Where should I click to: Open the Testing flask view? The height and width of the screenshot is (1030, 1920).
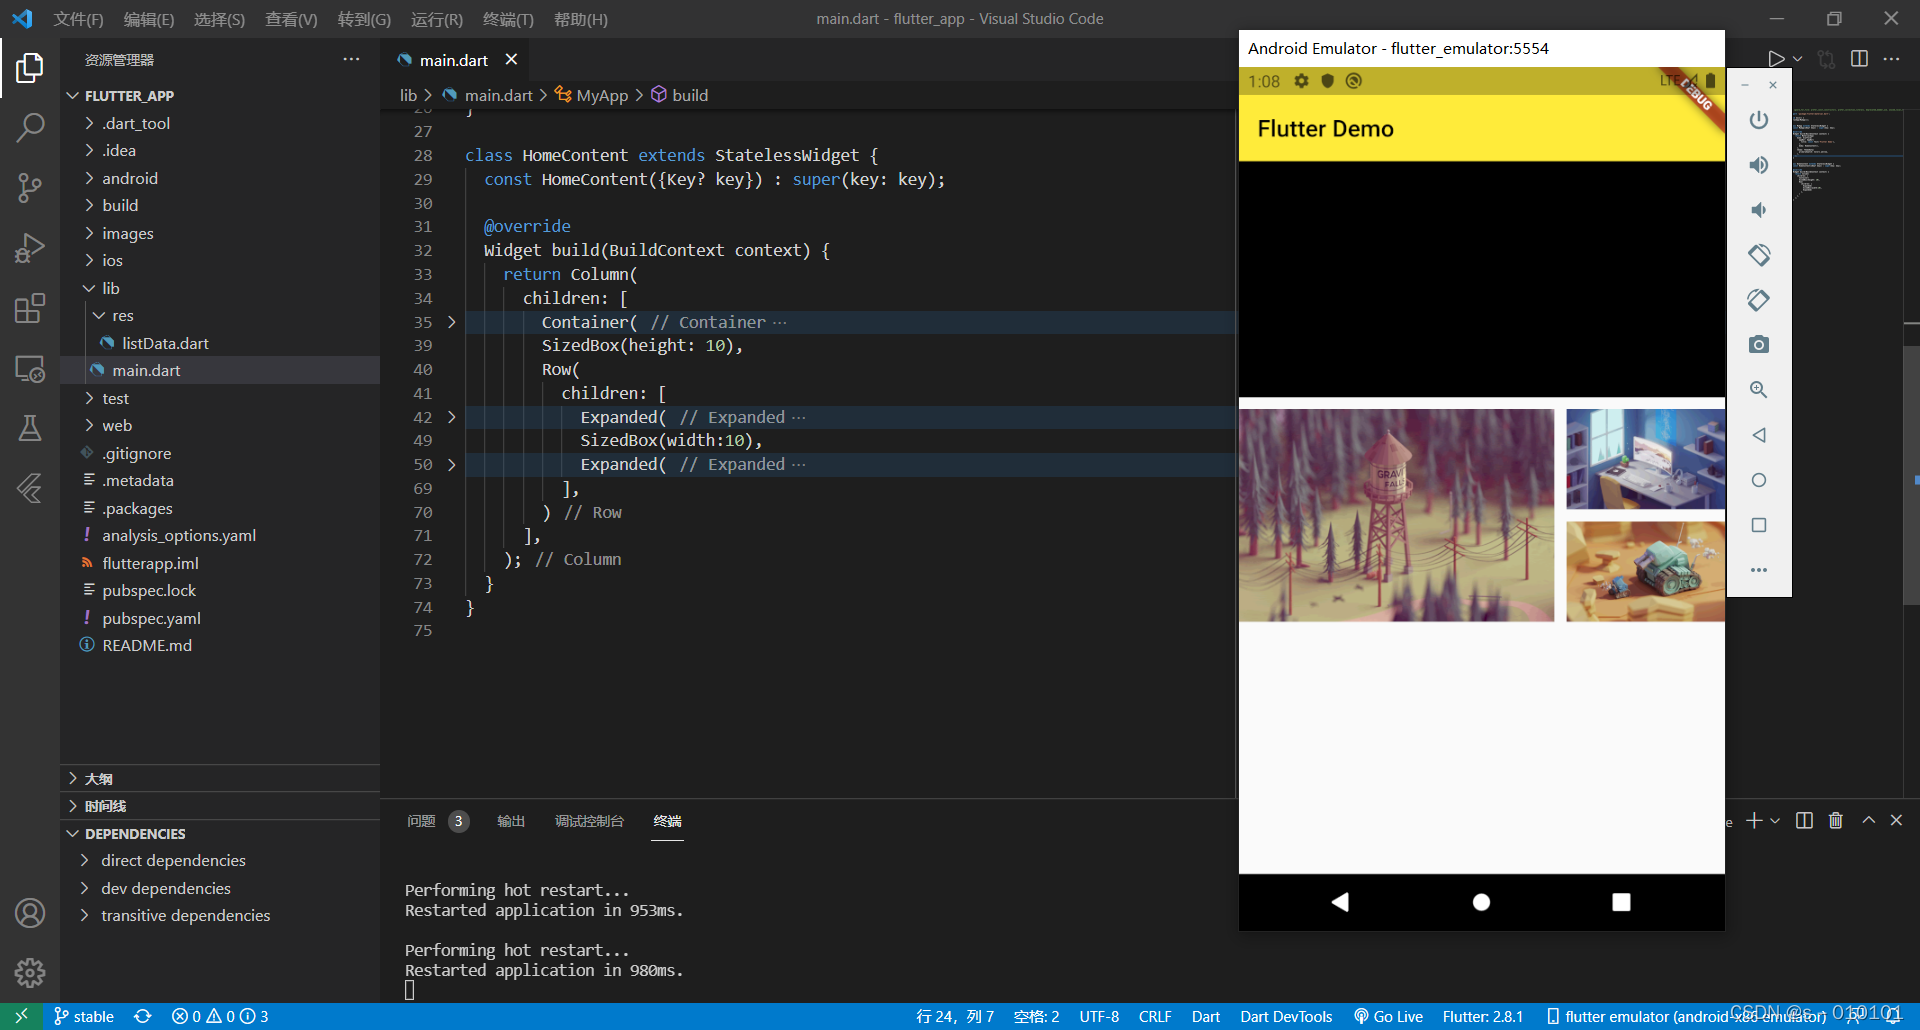click(x=30, y=428)
